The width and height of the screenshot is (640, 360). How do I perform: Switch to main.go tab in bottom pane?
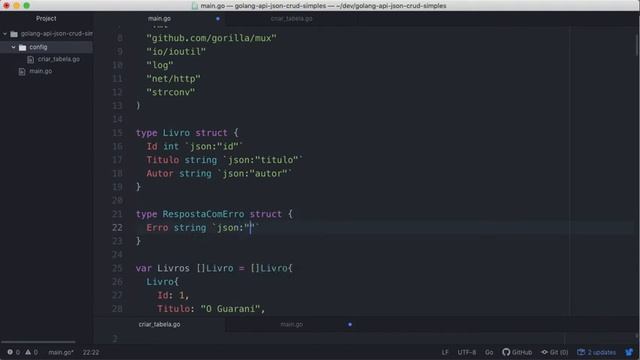point(291,324)
